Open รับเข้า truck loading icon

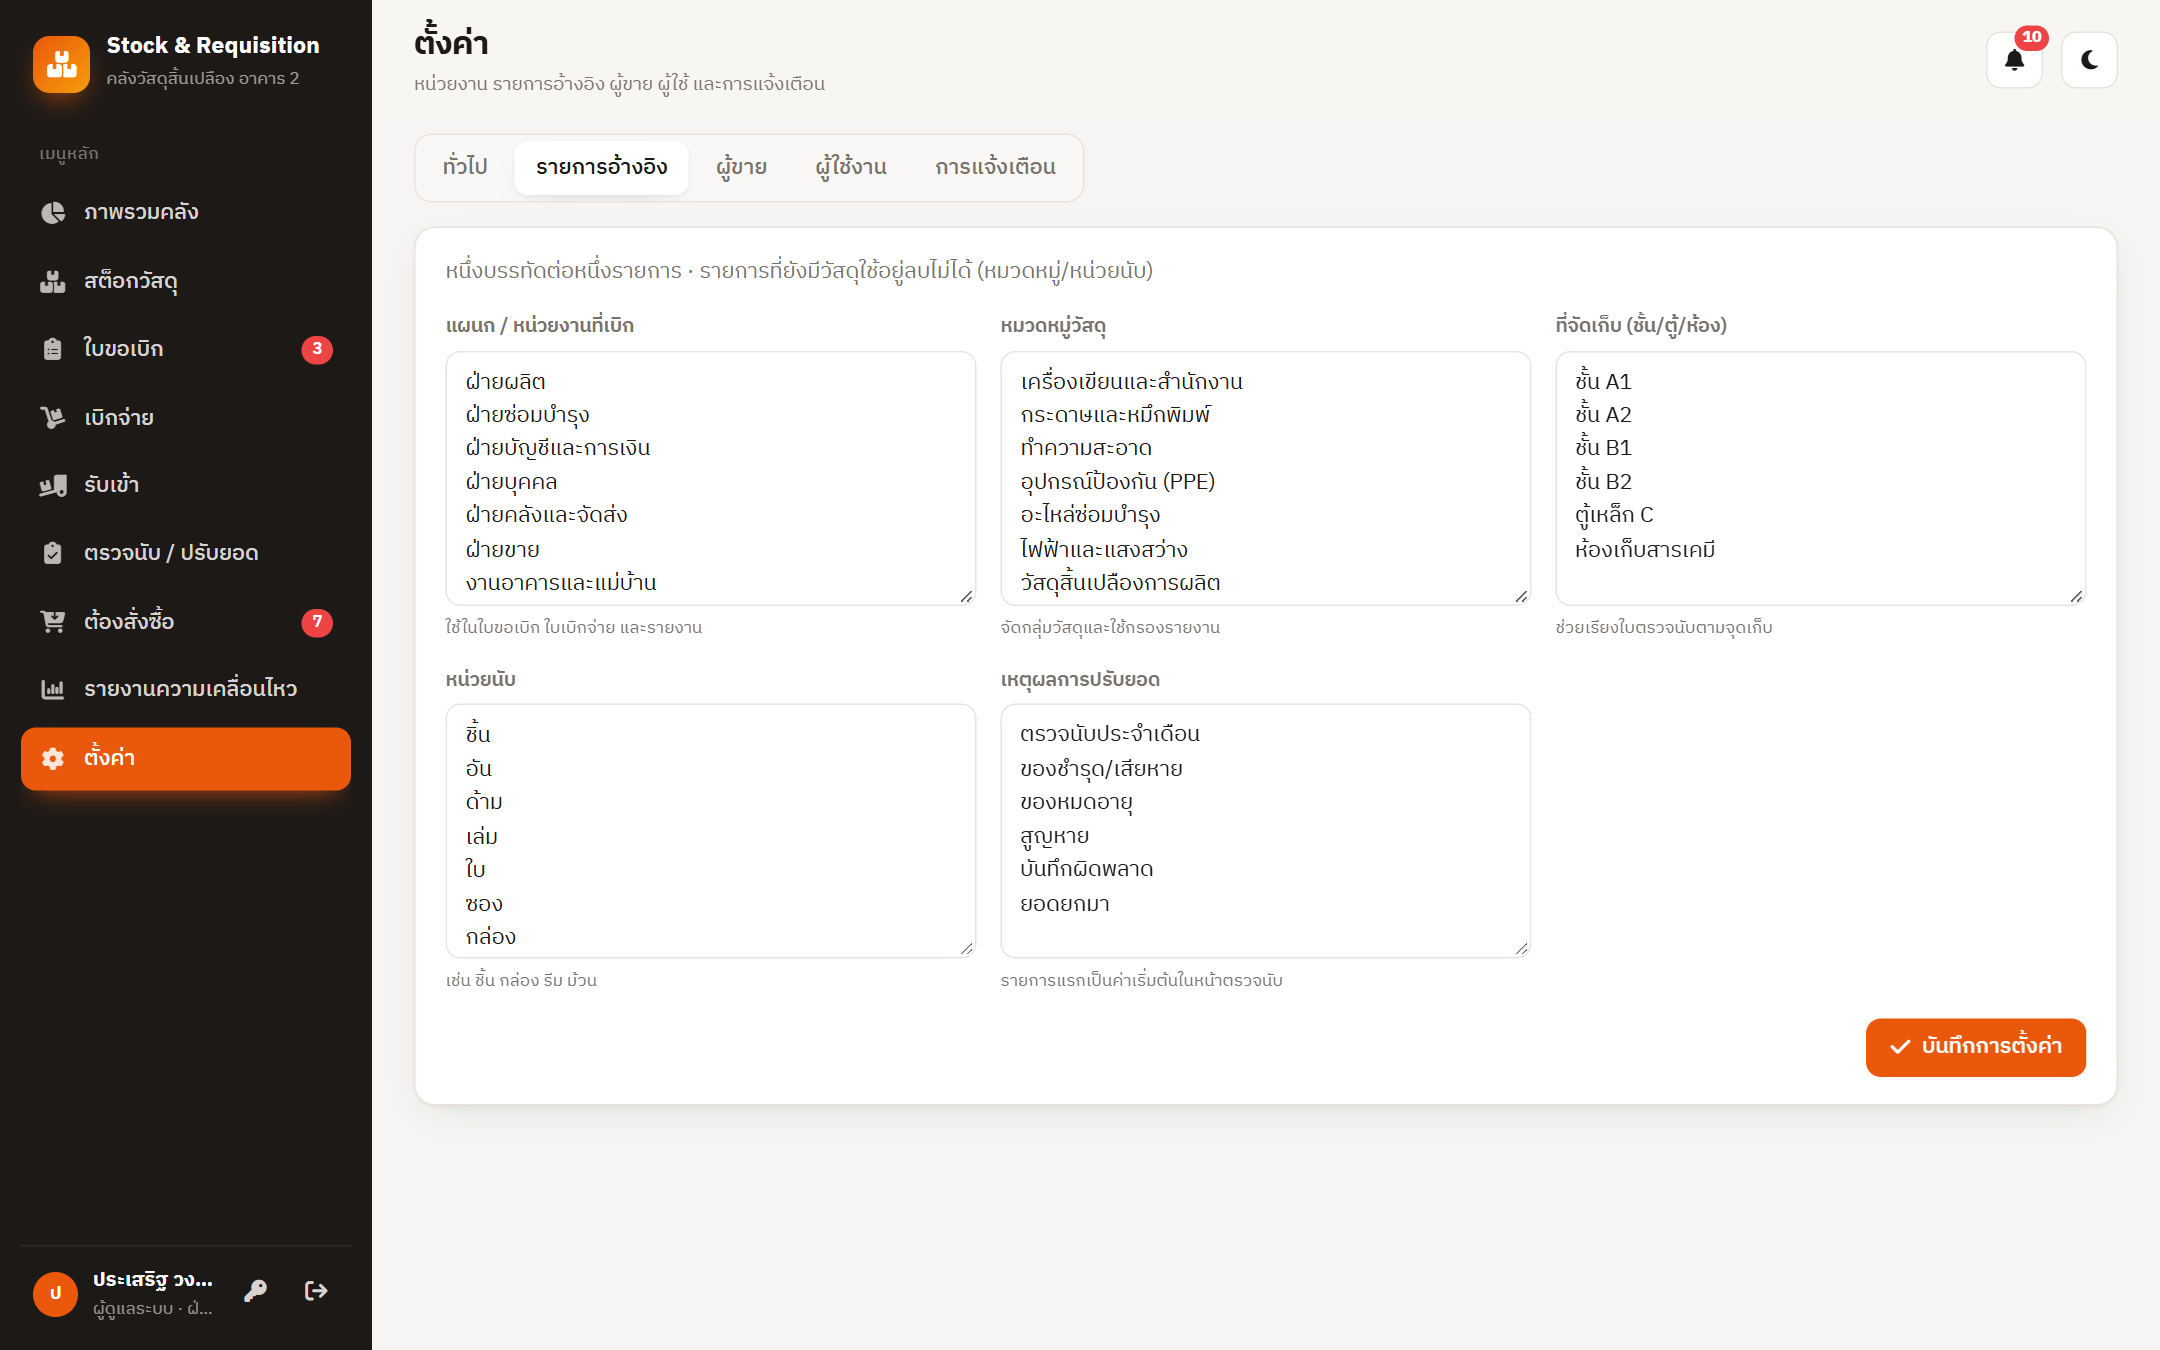[x=53, y=485]
